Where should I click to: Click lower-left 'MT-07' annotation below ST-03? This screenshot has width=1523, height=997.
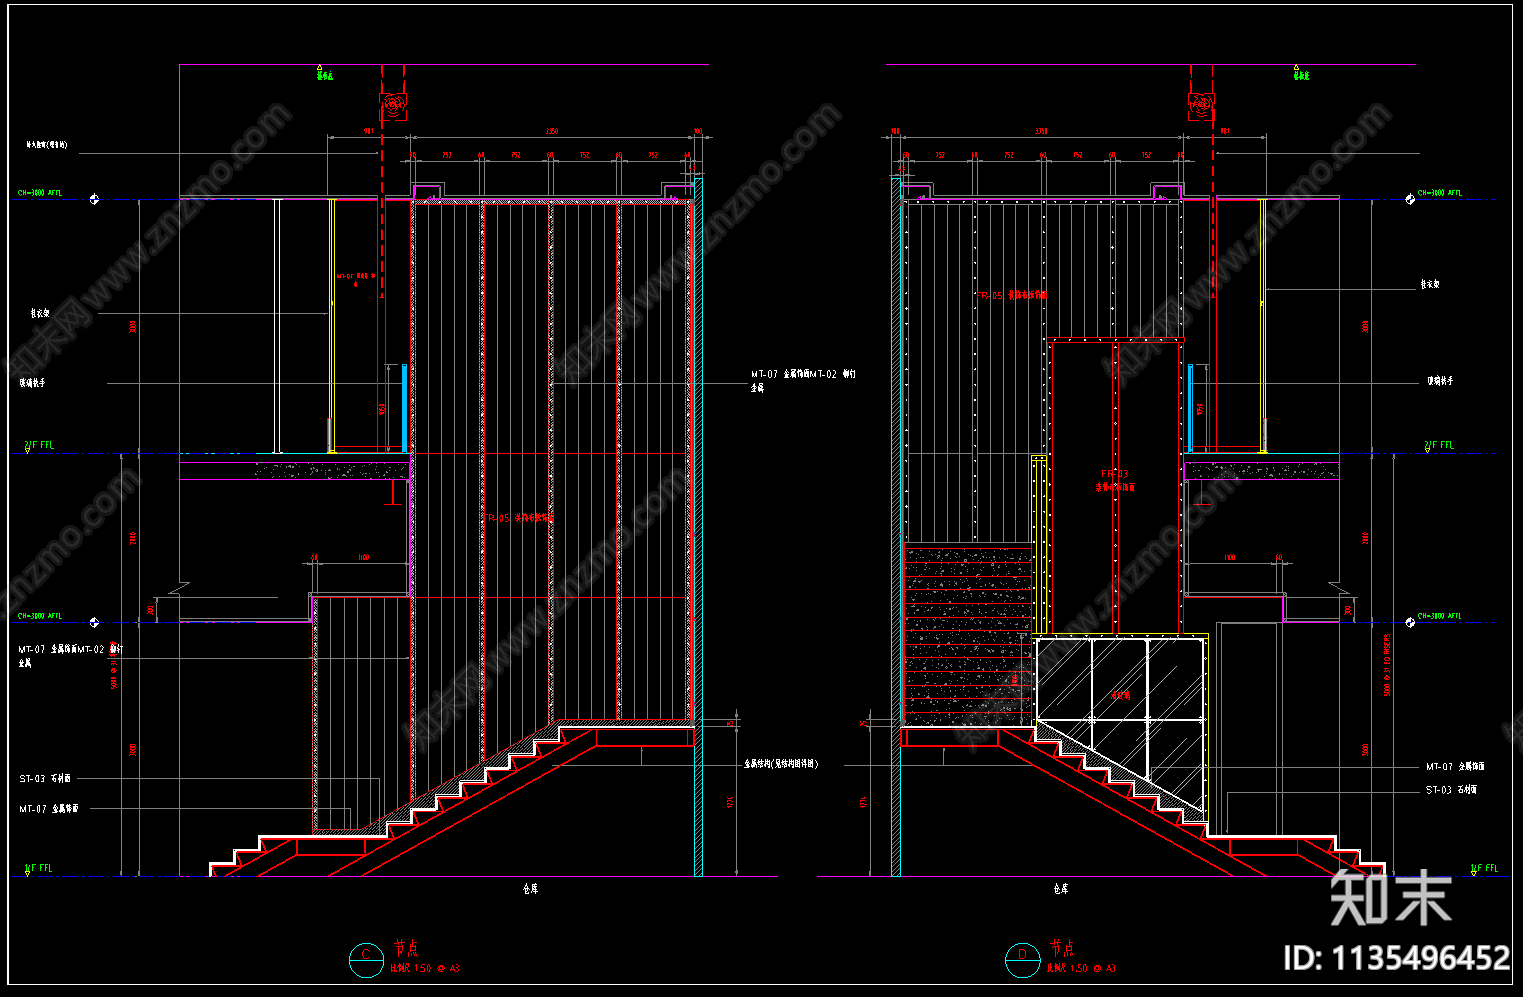pyautogui.click(x=49, y=809)
